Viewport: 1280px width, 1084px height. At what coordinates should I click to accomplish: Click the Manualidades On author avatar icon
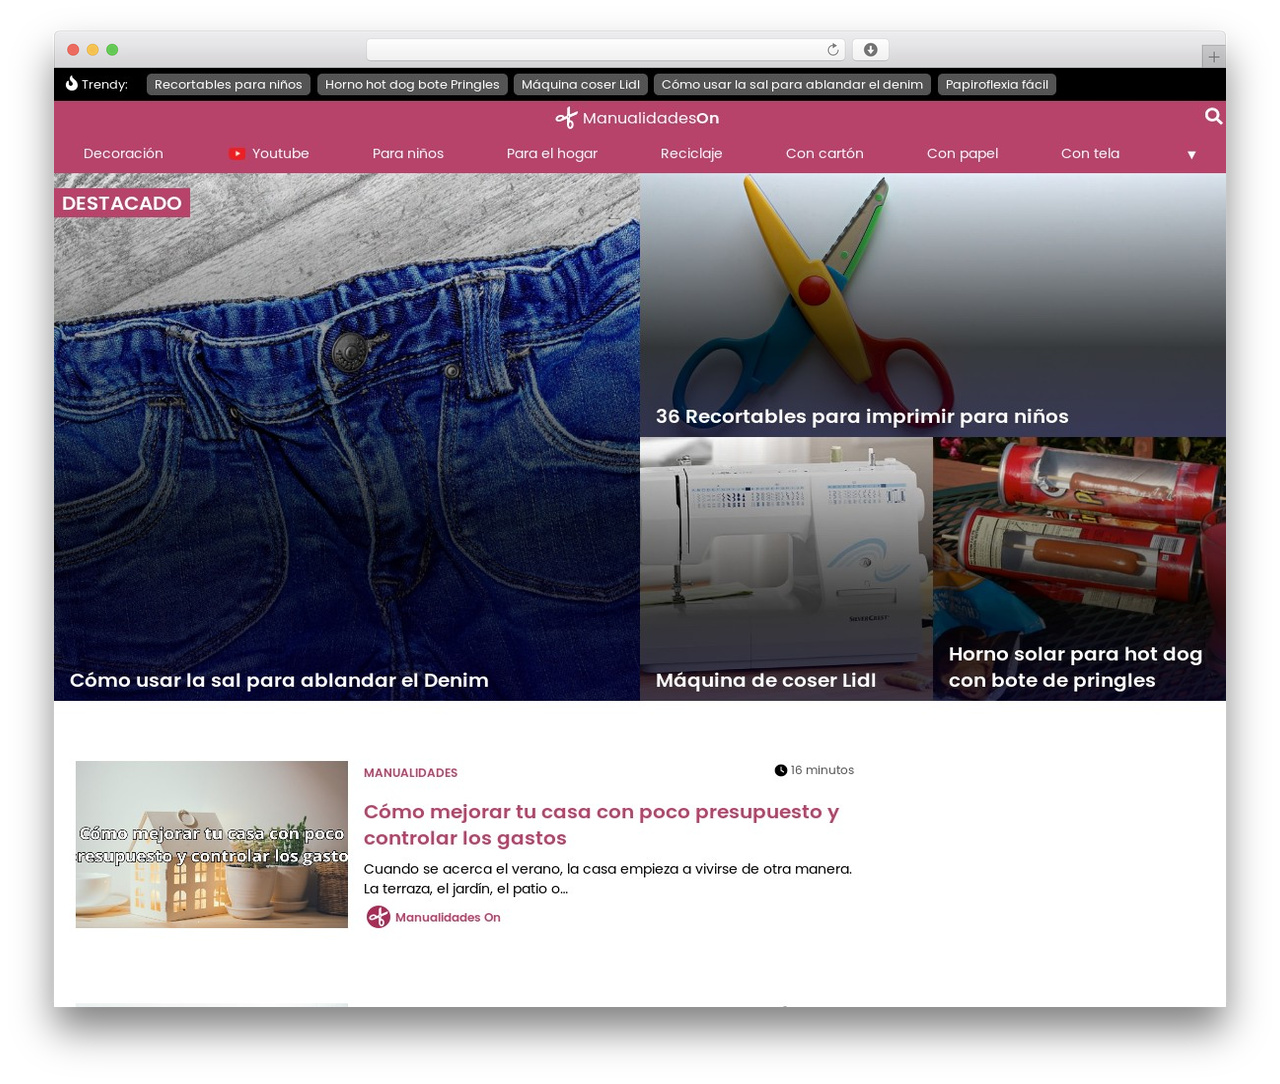pos(377,917)
